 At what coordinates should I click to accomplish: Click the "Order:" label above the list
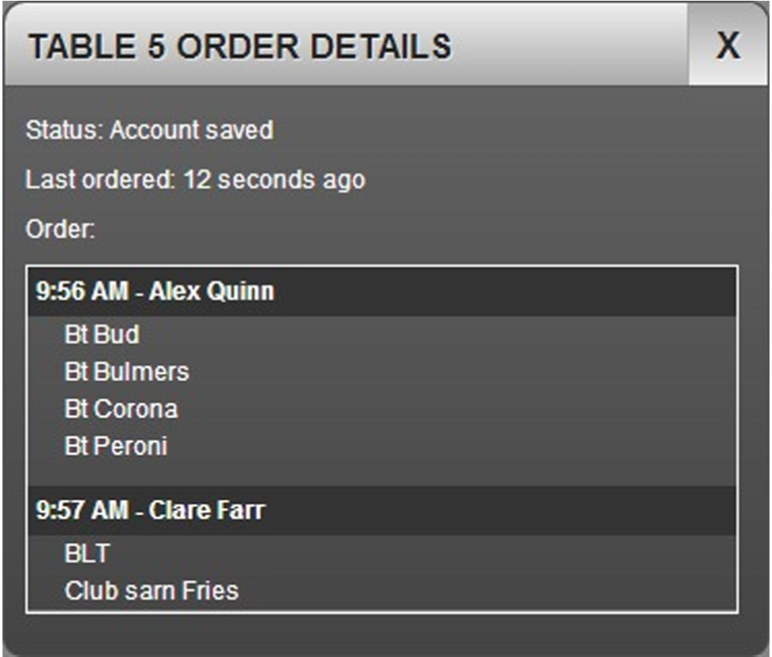[60, 230]
